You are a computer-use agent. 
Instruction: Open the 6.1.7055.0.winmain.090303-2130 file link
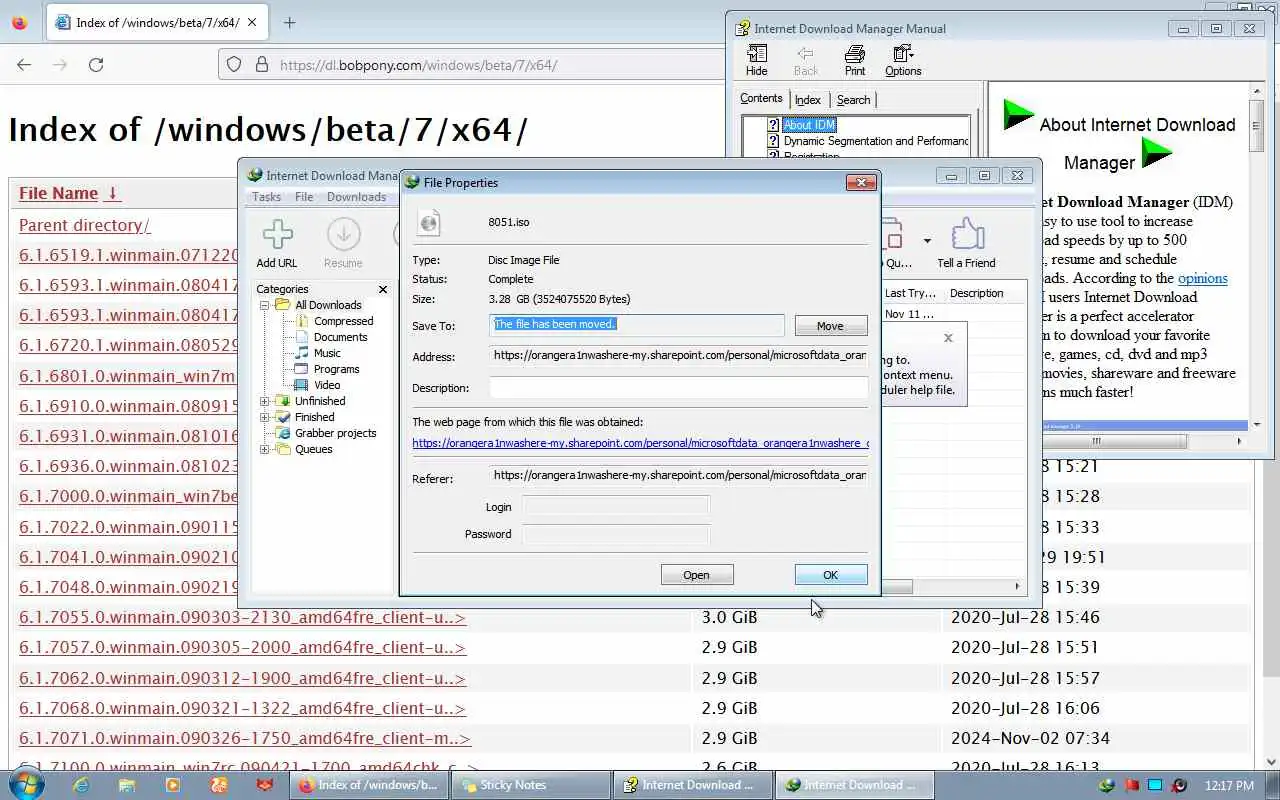tap(242, 617)
